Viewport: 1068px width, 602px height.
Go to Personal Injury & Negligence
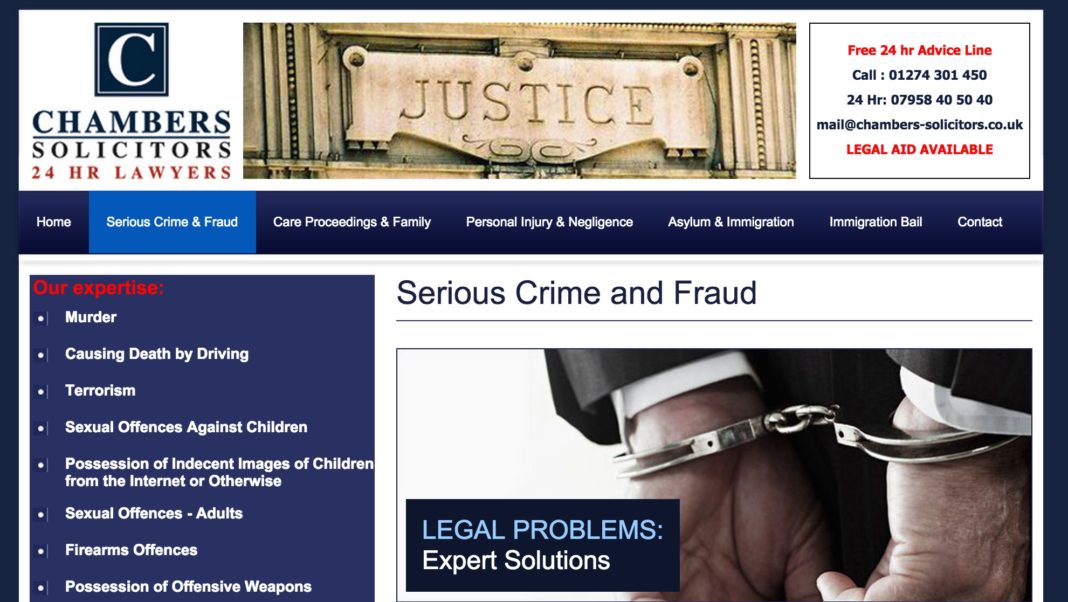tap(550, 222)
